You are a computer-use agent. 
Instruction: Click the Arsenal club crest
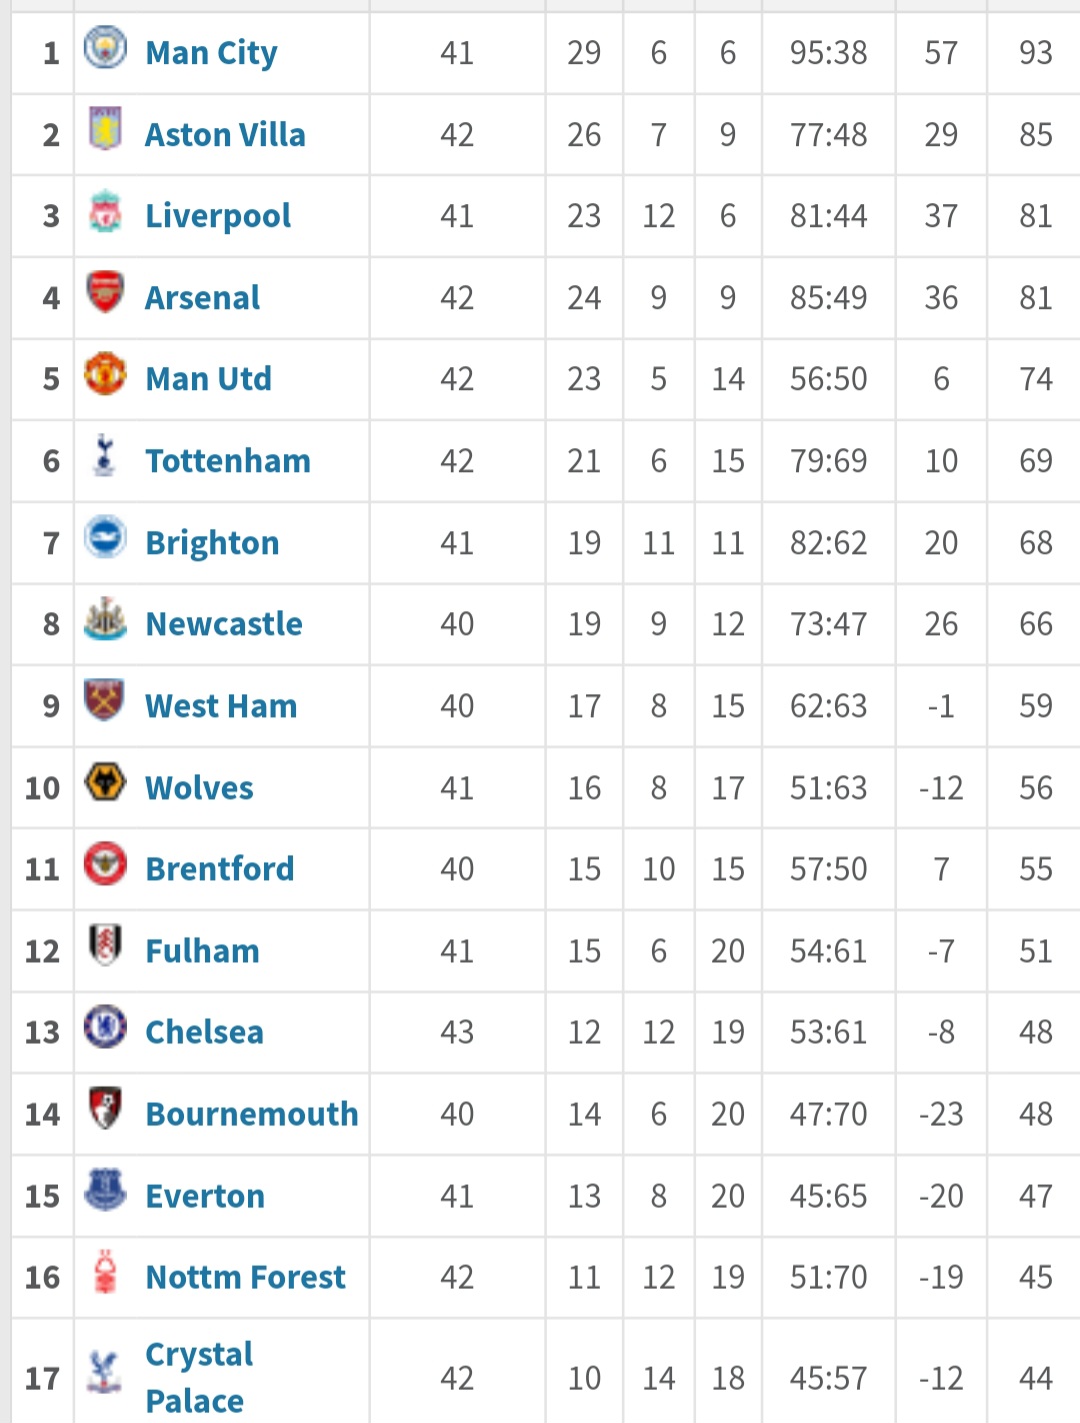105,291
